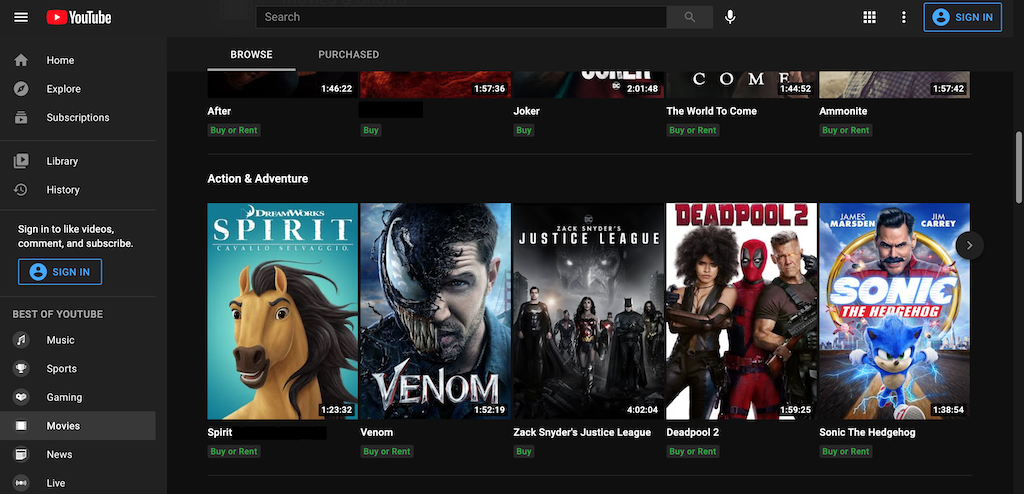
Task: Click the Joker movie title
Action: point(526,111)
